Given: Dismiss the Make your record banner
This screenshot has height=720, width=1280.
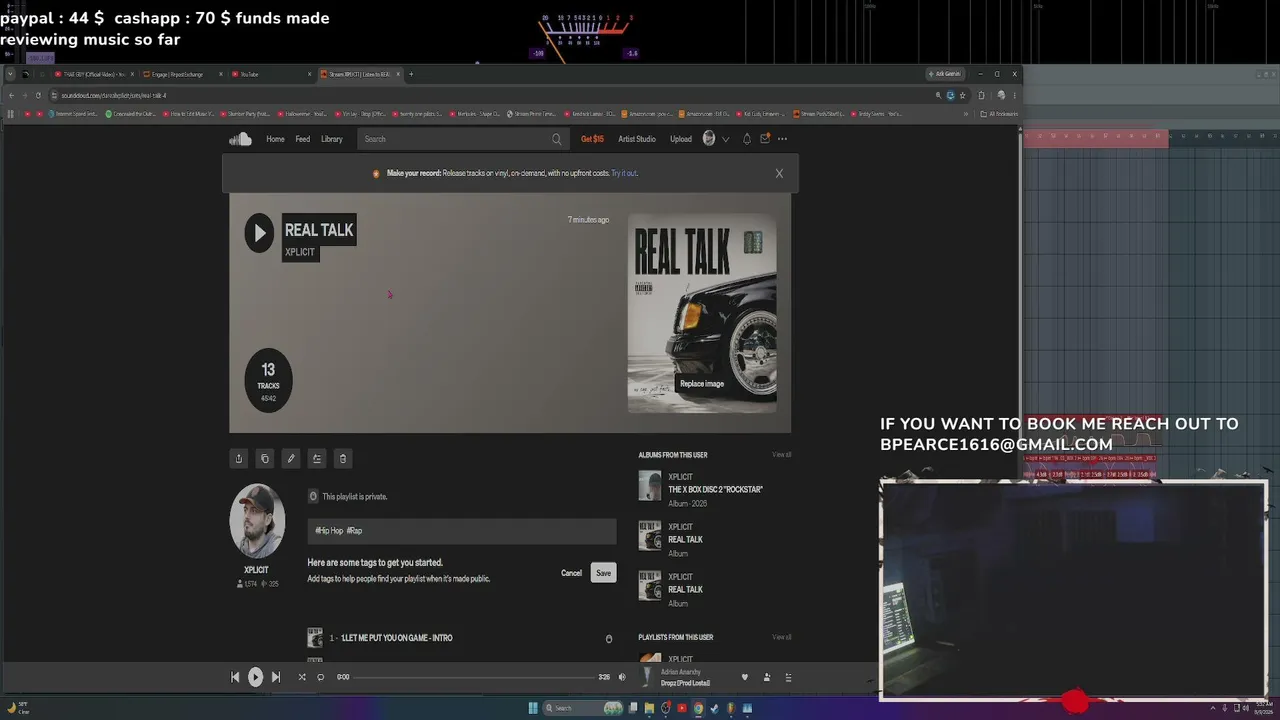Looking at the screenshot, I should (x=779, y=173).
